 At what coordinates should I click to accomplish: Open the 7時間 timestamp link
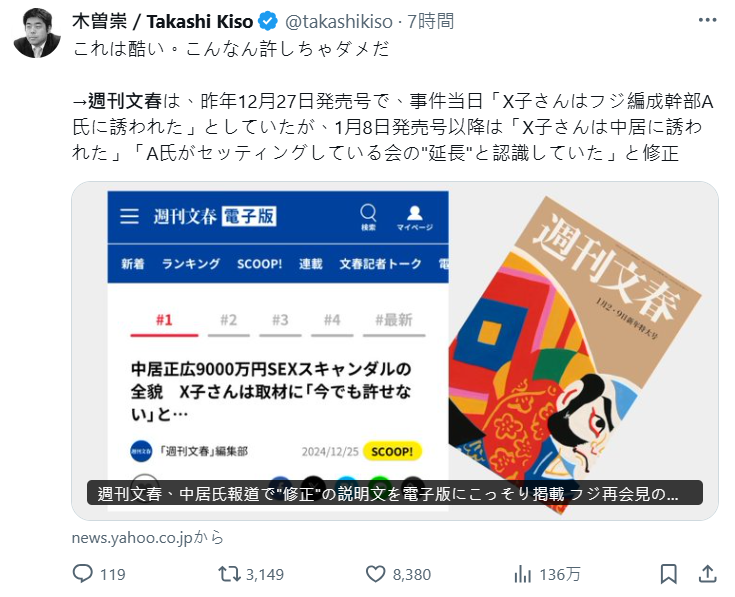point(430,22)
